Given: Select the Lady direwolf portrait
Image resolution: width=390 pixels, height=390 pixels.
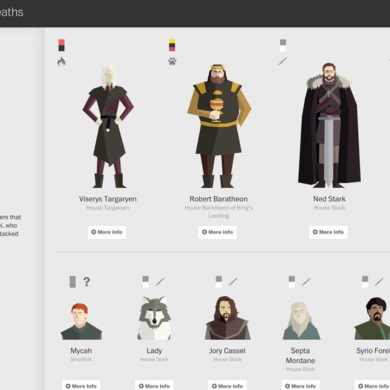Looking at the screenshot, I should (154, 318).
